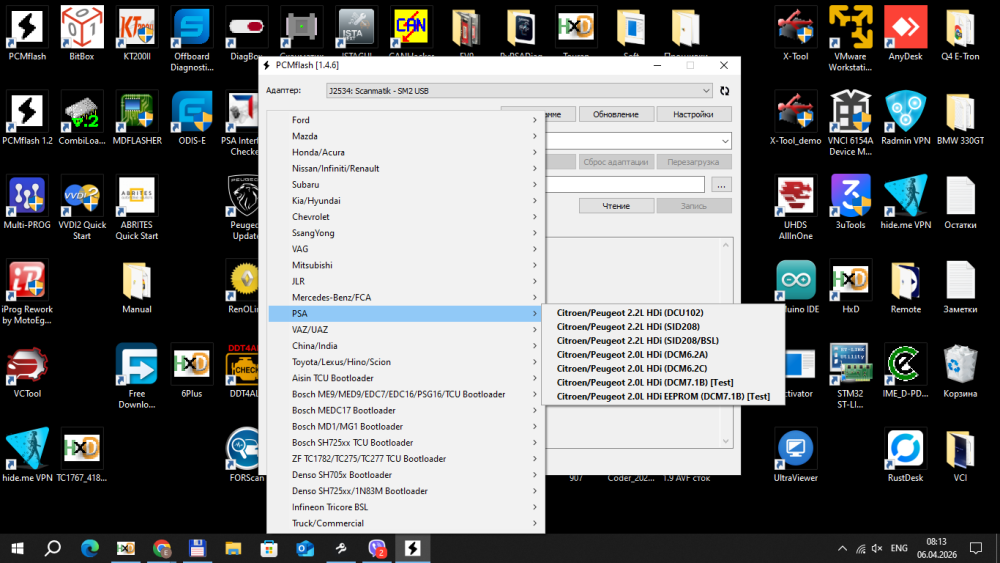The height and width of the screenshot is (563, 1000).
Task: Open the 6Plus desktop icon
Action: (x=191, y=371)
